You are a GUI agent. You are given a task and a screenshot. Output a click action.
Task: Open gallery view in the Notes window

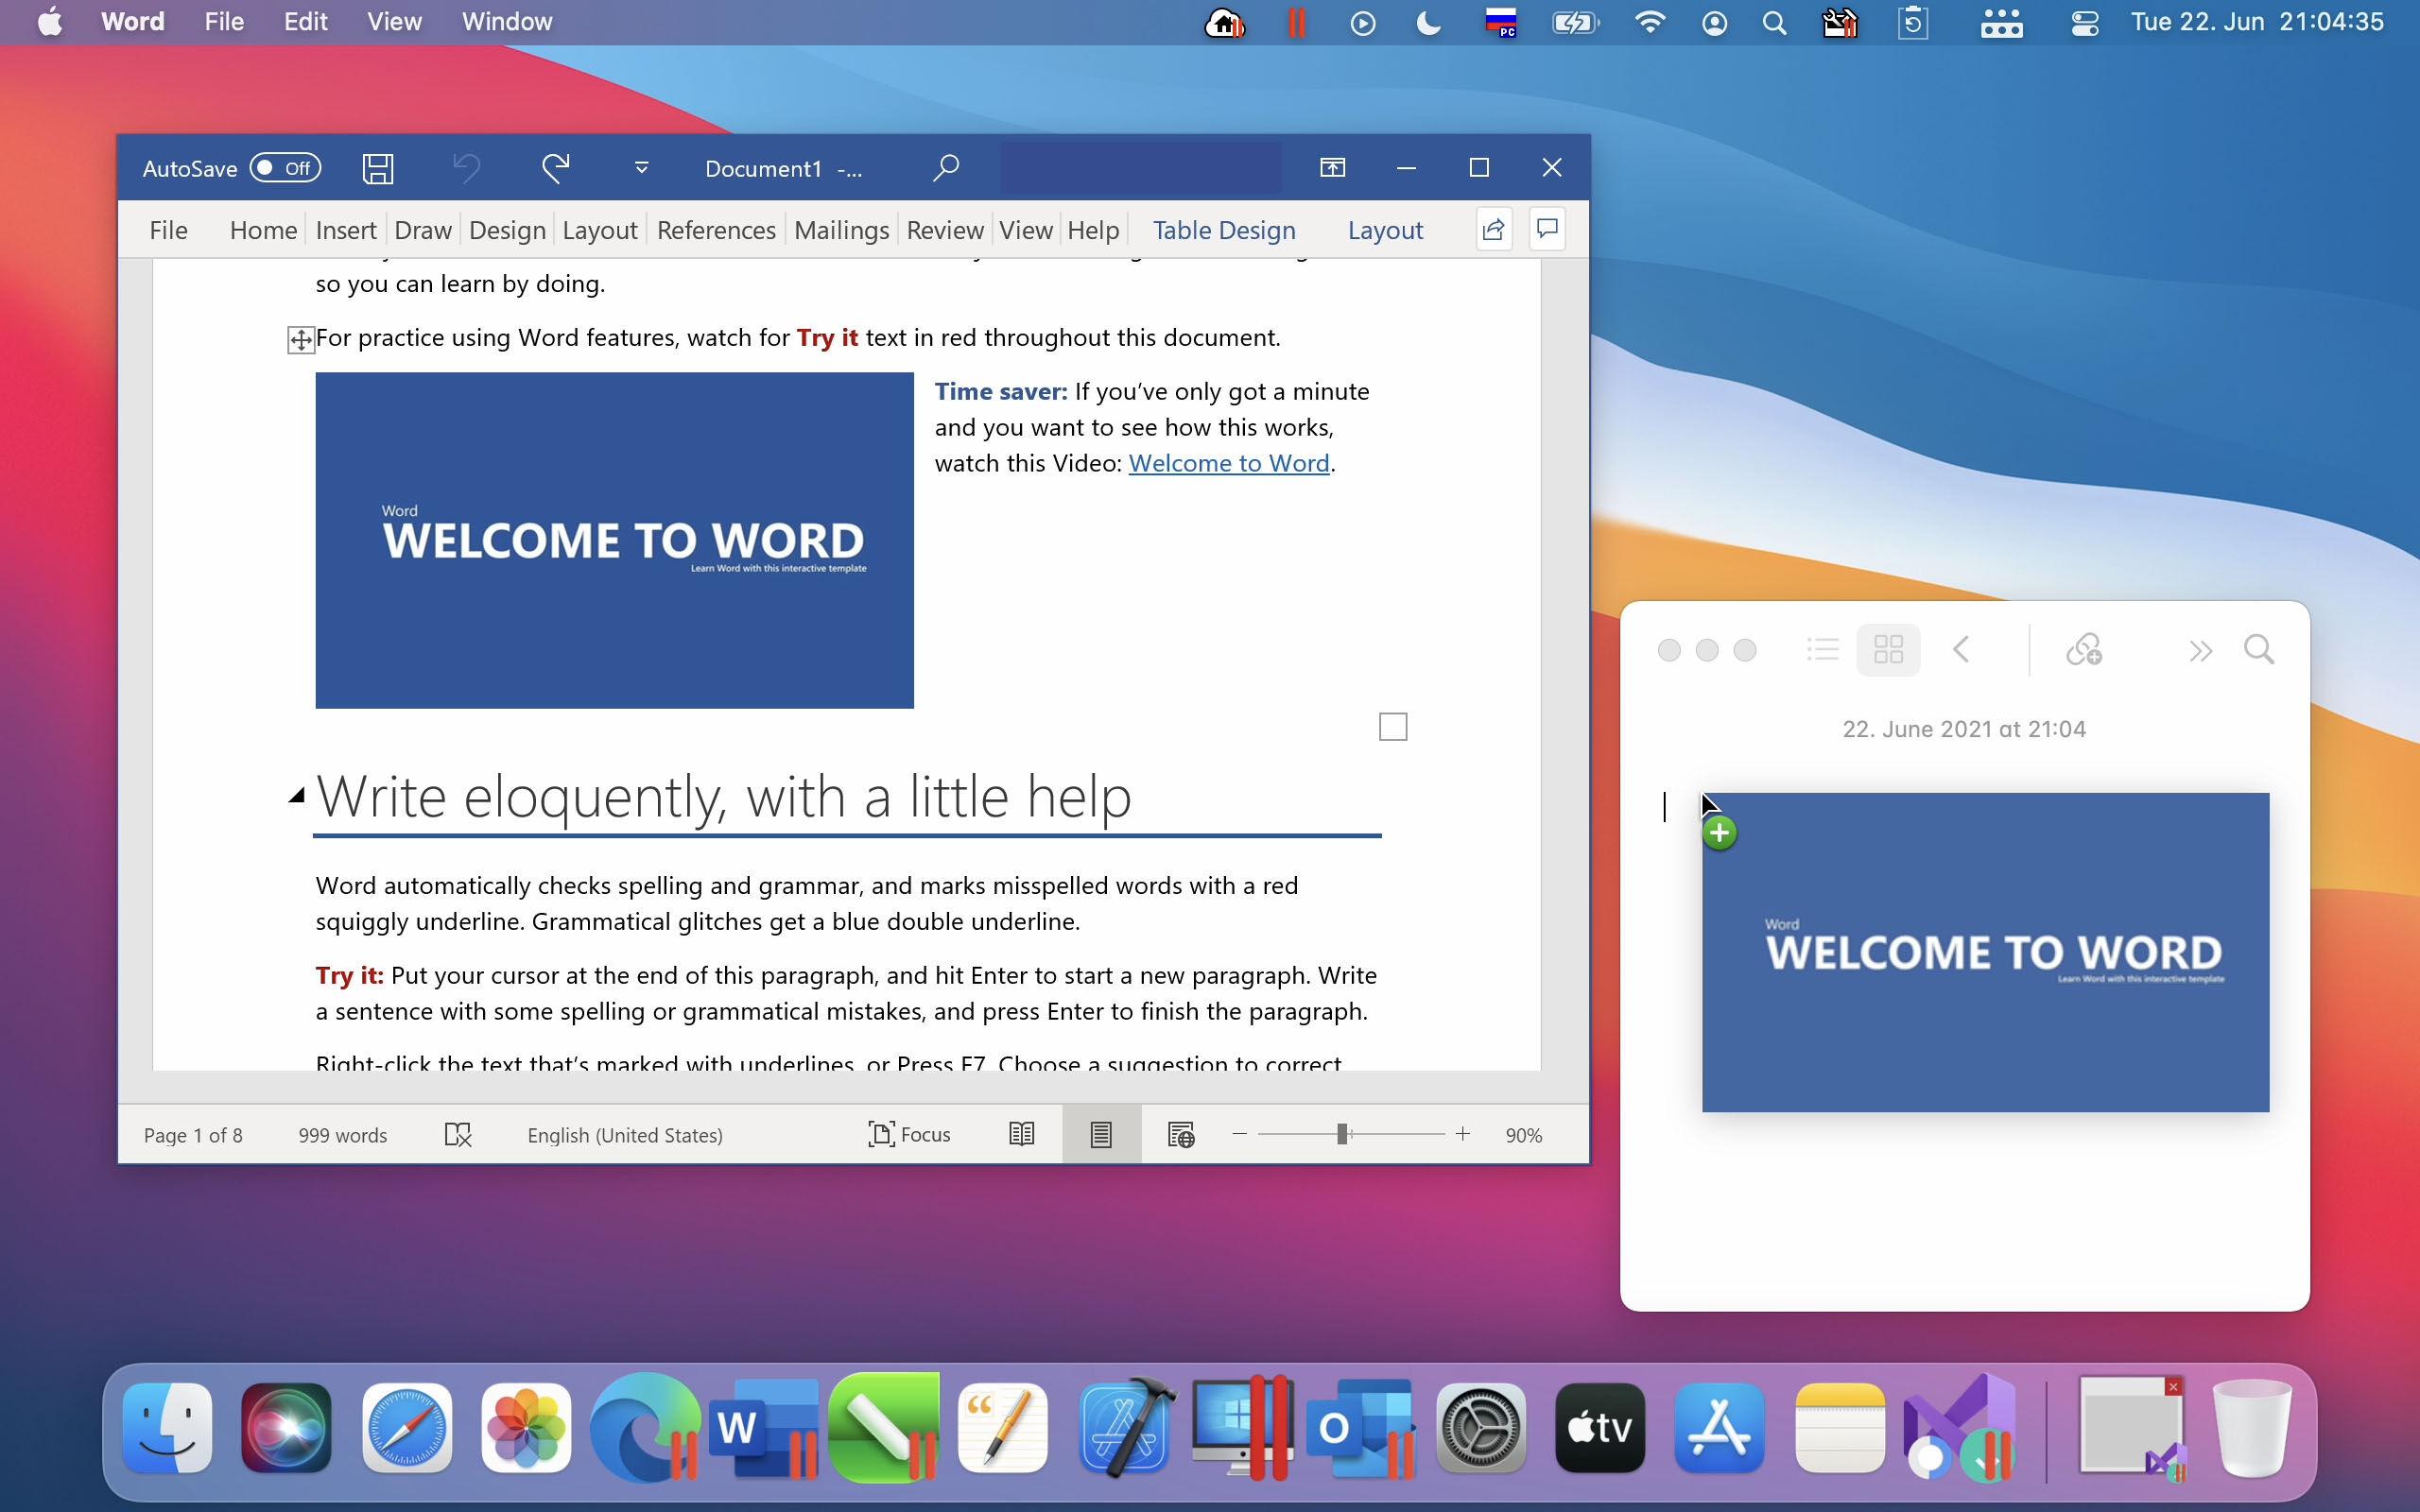click(x=1888, y=649)
